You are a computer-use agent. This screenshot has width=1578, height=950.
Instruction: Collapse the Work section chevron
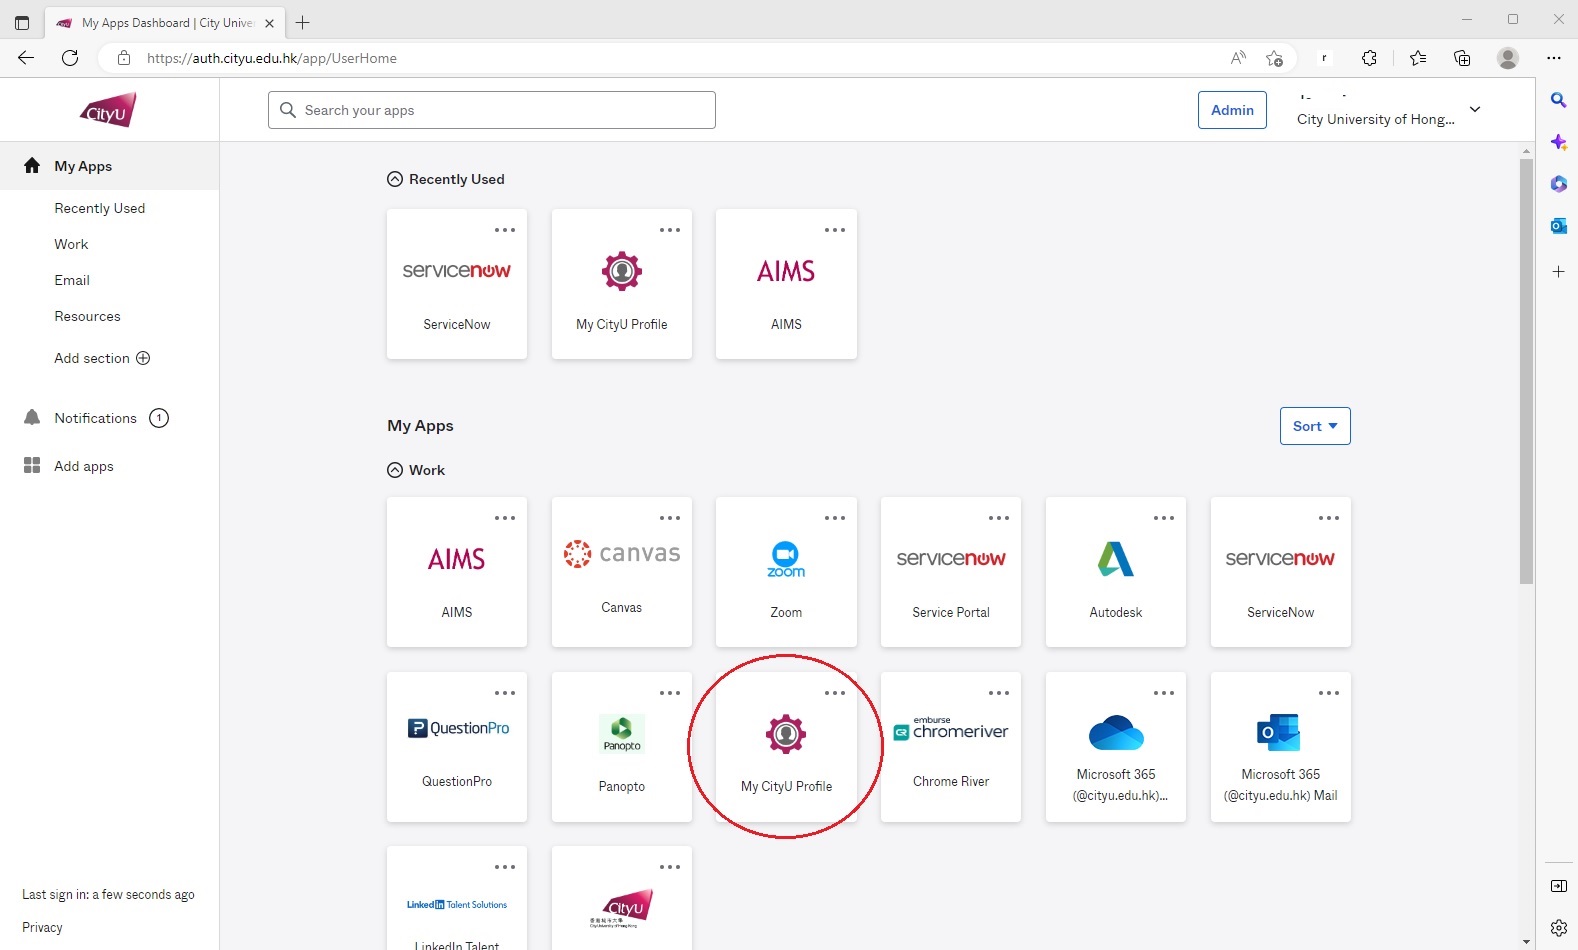coord(395,470)
